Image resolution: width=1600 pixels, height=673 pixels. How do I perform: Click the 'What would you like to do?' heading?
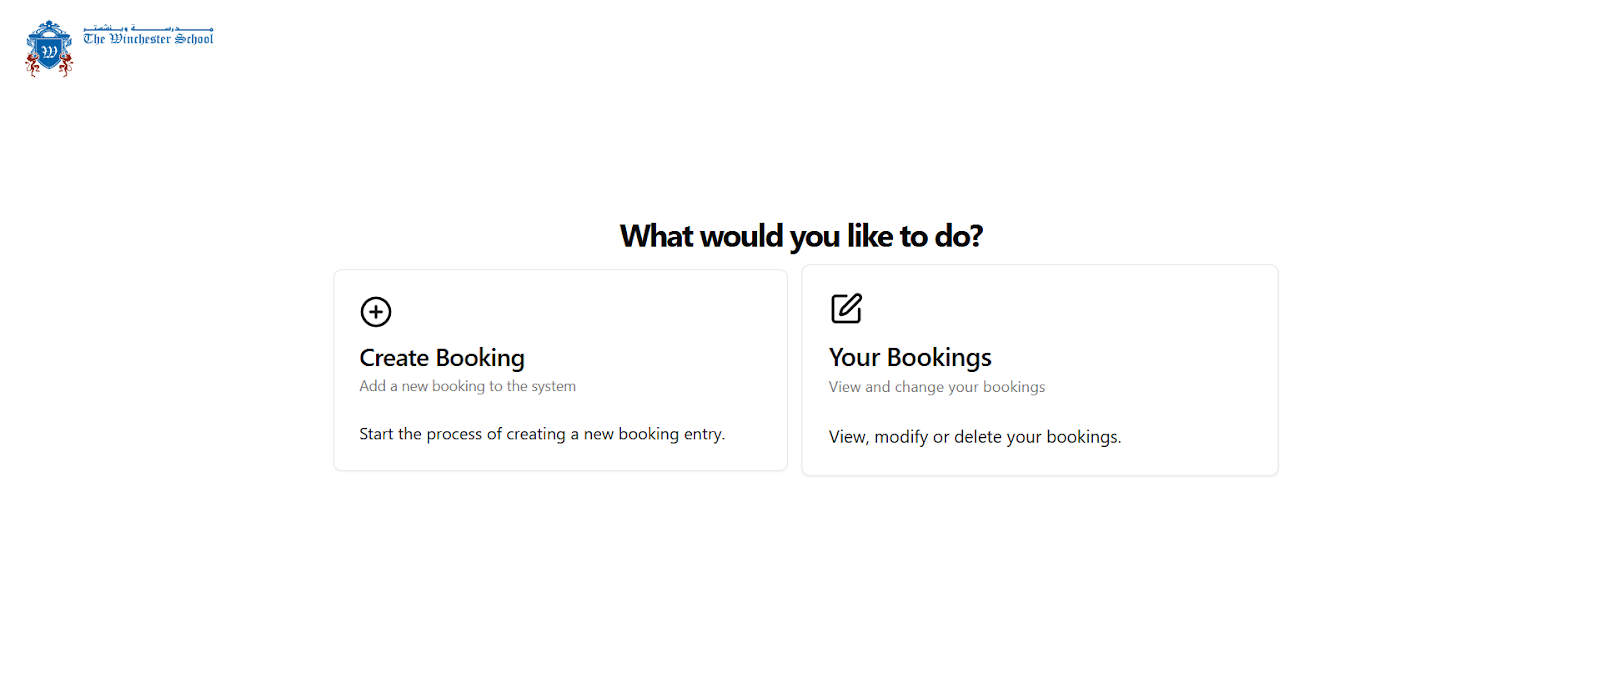801,236
